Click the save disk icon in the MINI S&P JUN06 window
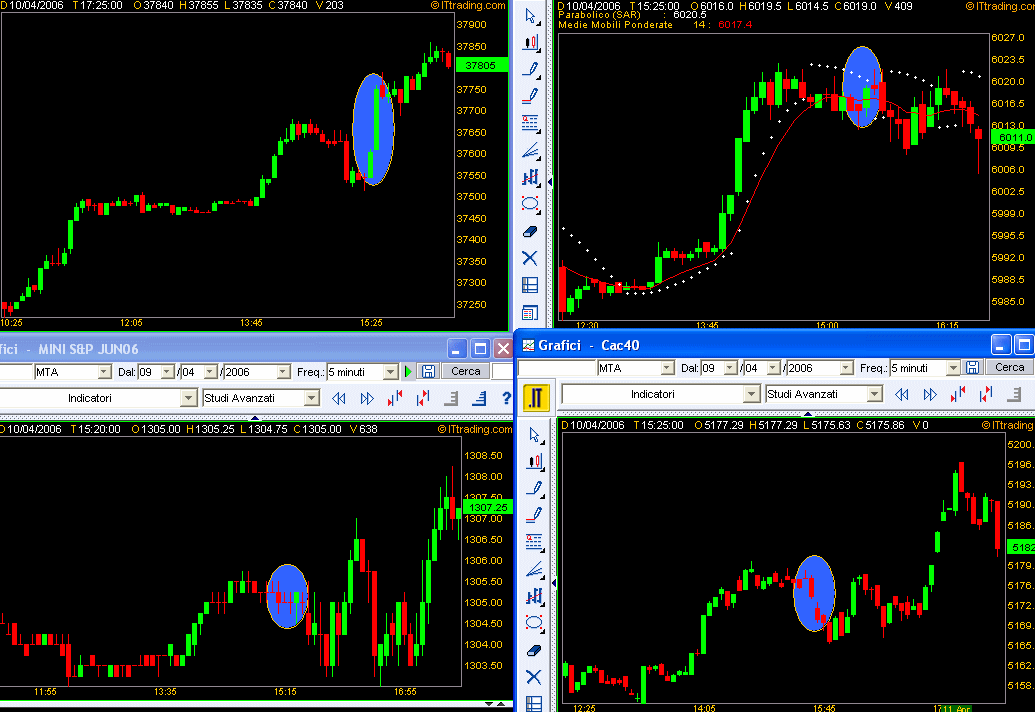The width and height of the screenshot is (1035, 712). coord(428,372)
